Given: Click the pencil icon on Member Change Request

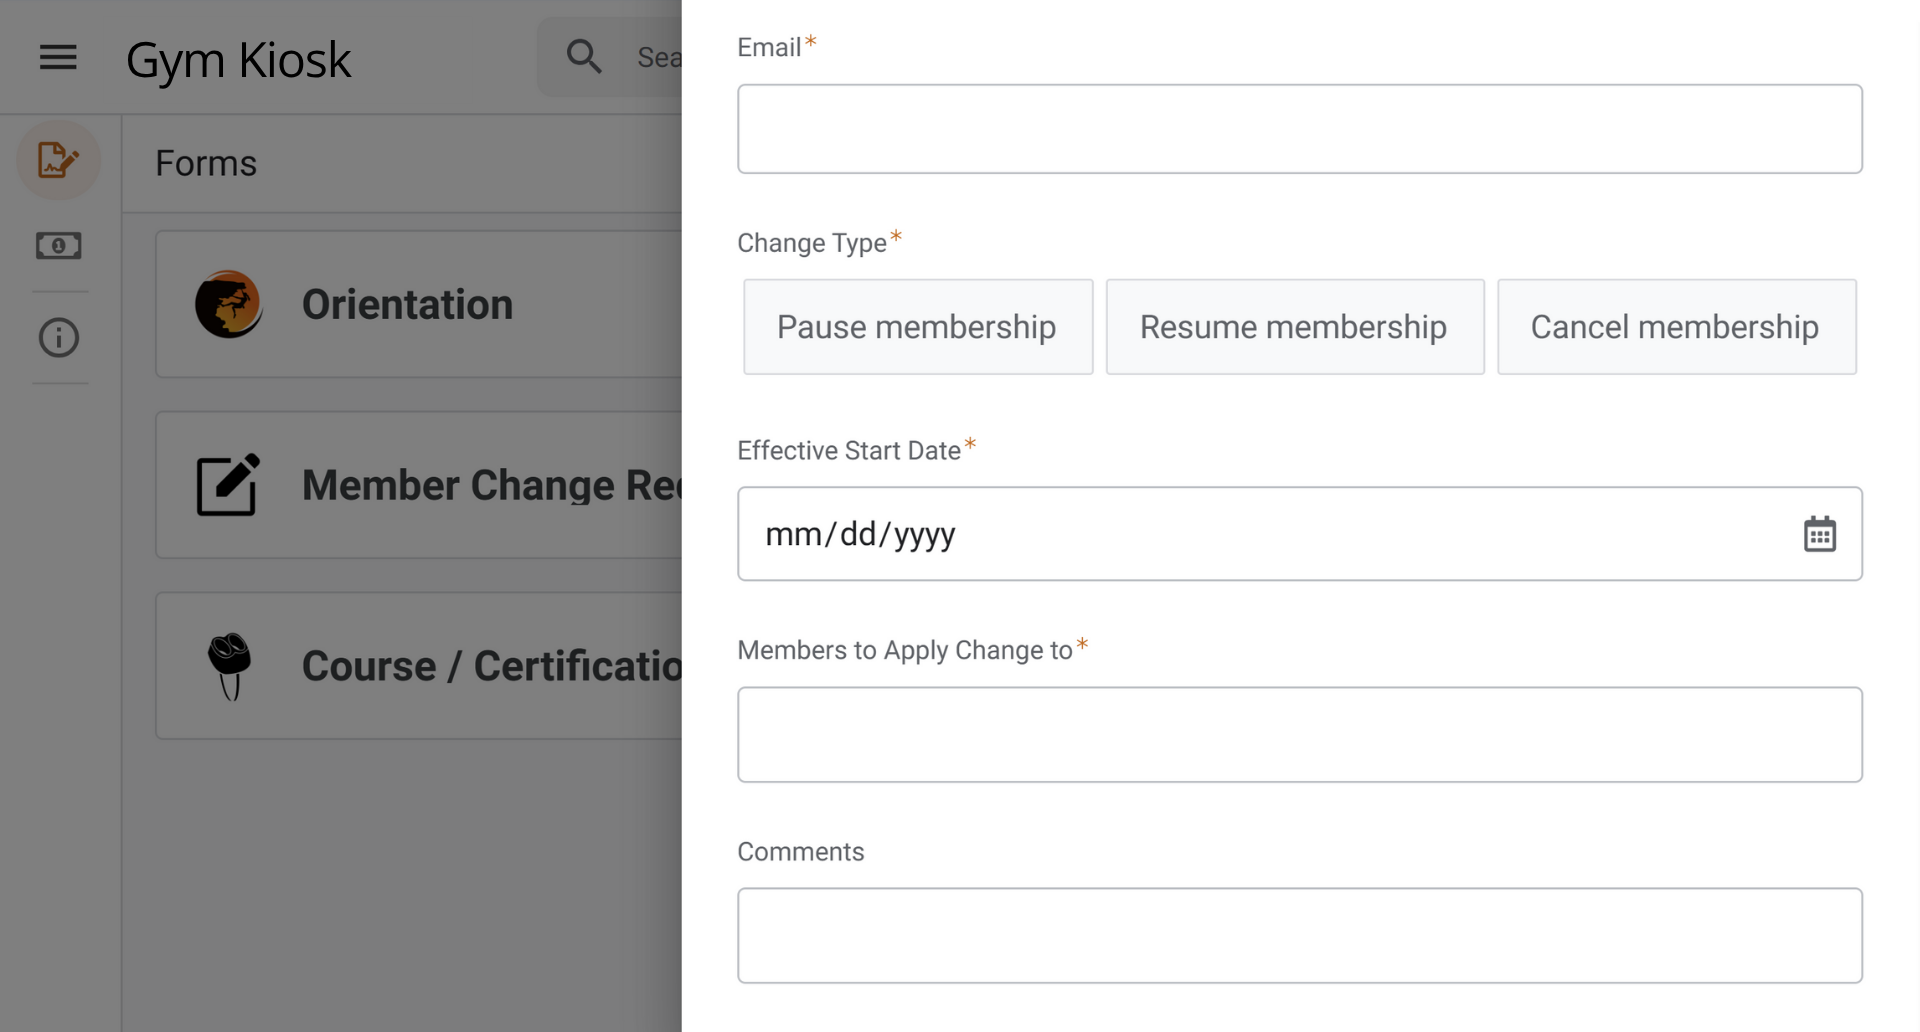Looking at the screenshot, I should [228, 484].
